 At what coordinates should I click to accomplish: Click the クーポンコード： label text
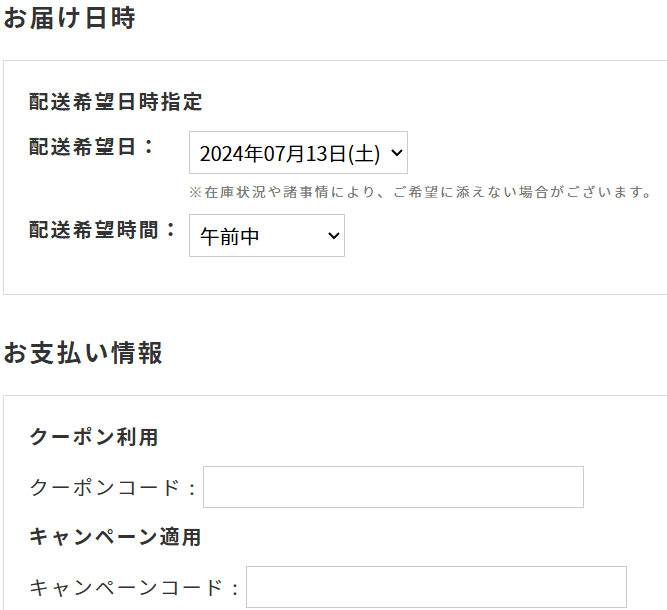tap(113, 488)
